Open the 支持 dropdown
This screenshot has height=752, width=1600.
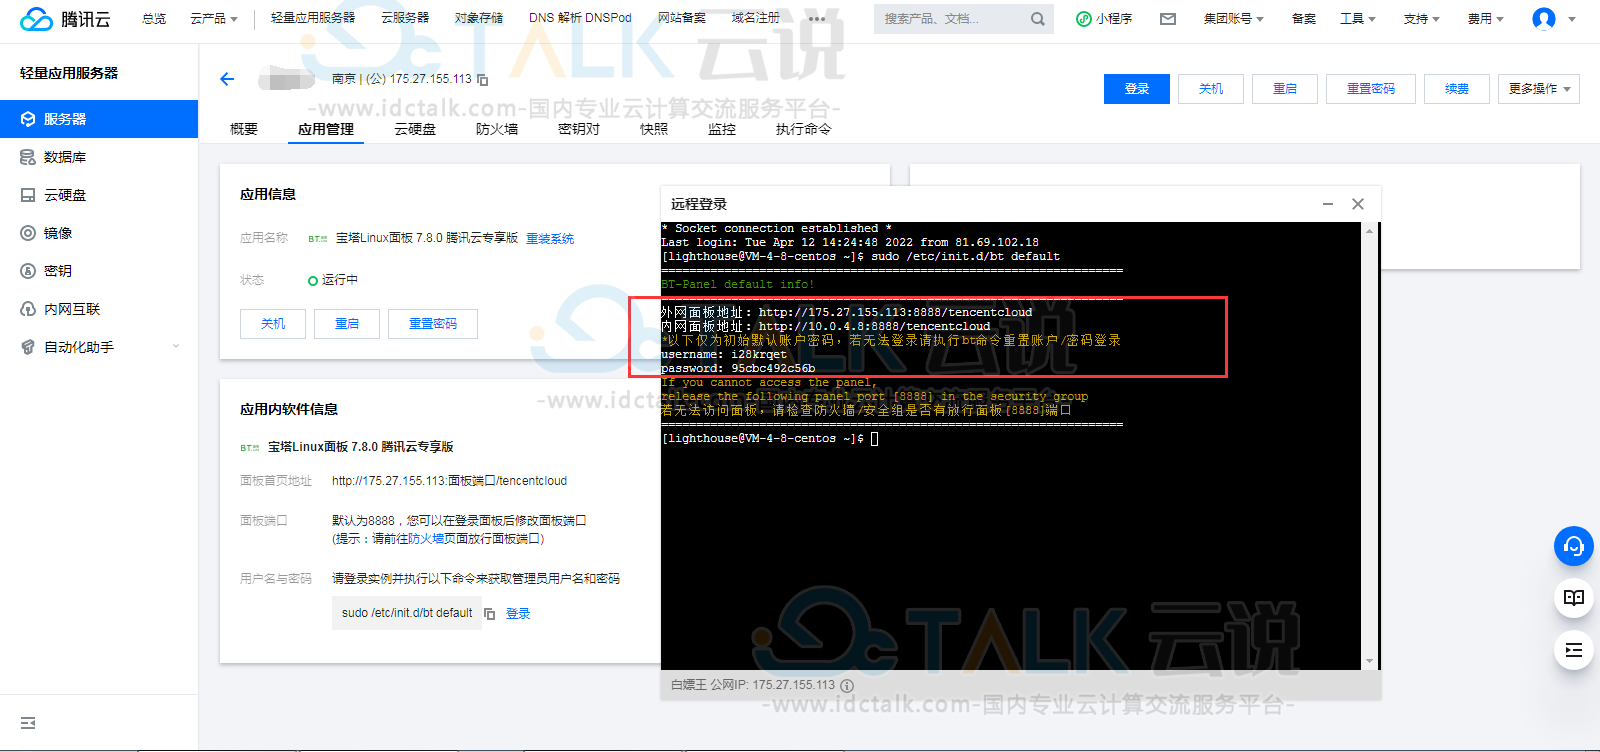[x=1421, y=19]
